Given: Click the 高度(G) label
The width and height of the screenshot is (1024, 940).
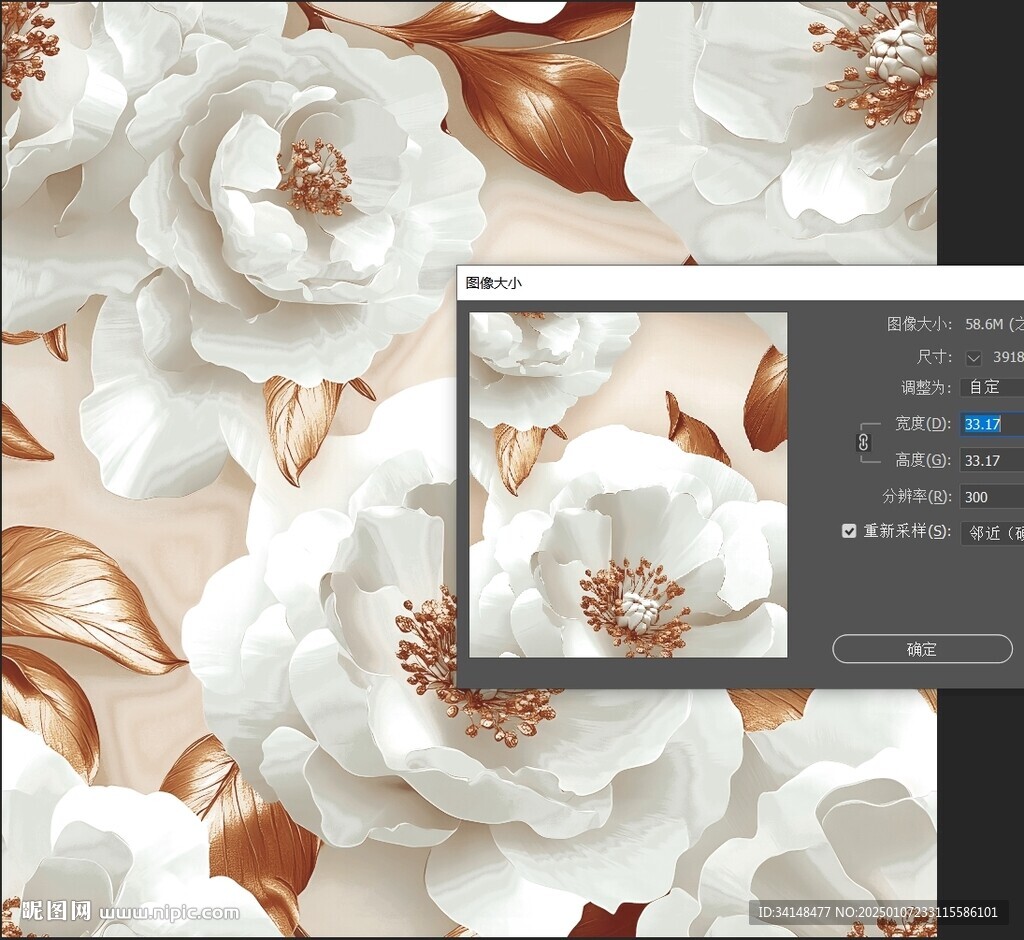Looking at the screenshot, I should coord(923,460).
